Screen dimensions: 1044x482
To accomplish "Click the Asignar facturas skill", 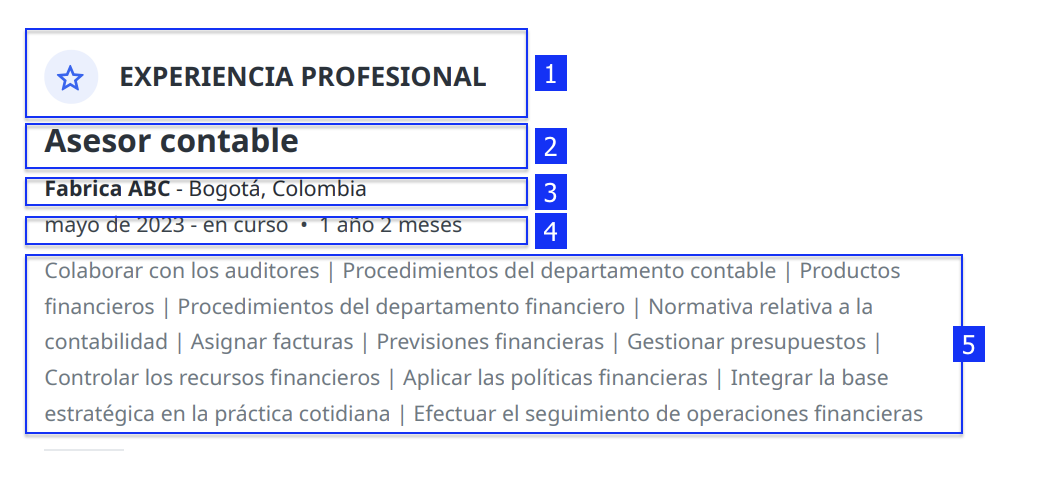I will (272, 342).
